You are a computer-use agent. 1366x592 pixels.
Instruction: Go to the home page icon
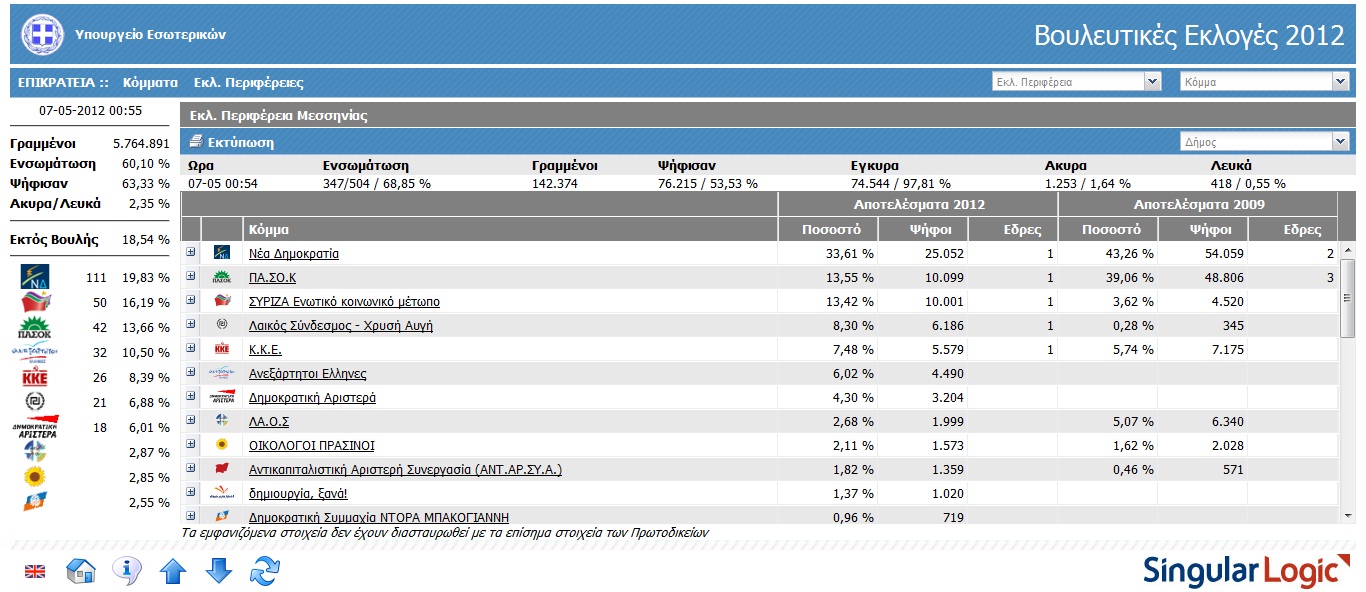point(80,571)
